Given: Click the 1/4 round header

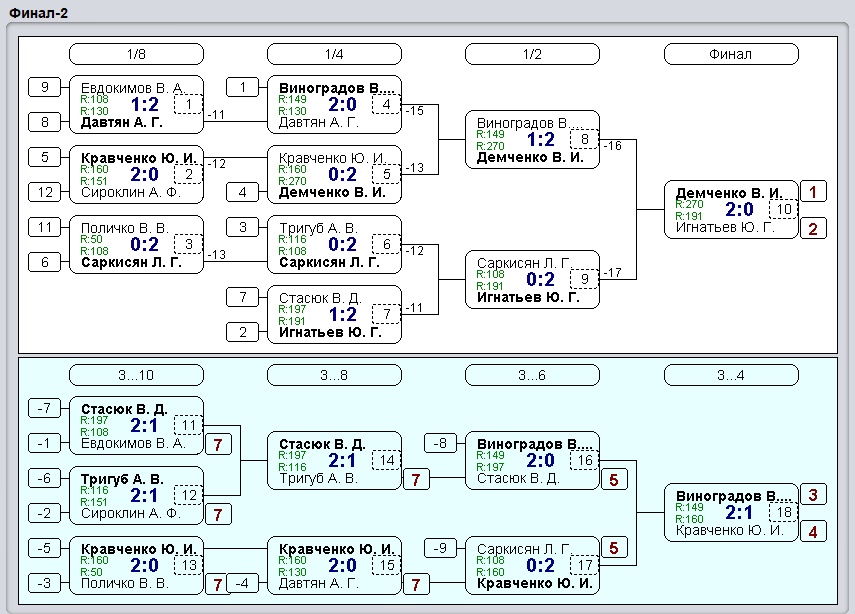Looking at the screenshot, I should coord(334,54).
